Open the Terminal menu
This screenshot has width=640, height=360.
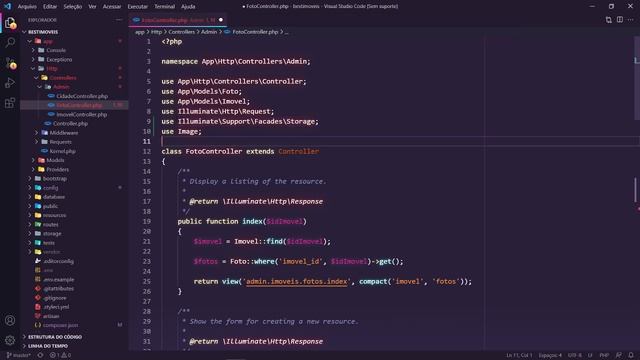[164, 7]
